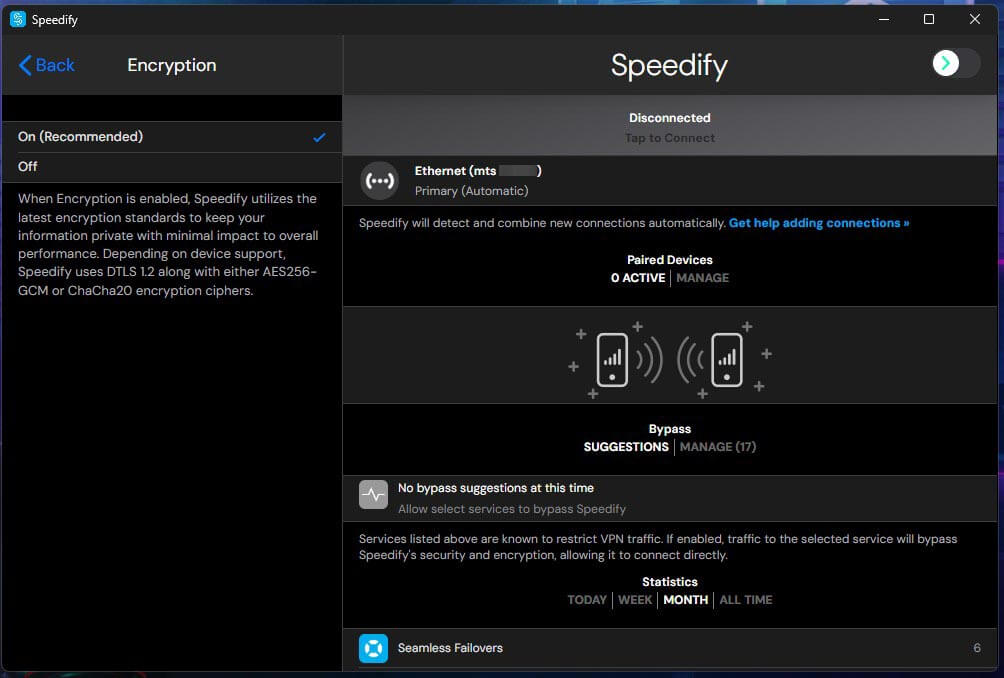Show ALL TIME statistics
Image resolution: width=1004 pixels, height=678 pixels.
click(x=745, y=600)
